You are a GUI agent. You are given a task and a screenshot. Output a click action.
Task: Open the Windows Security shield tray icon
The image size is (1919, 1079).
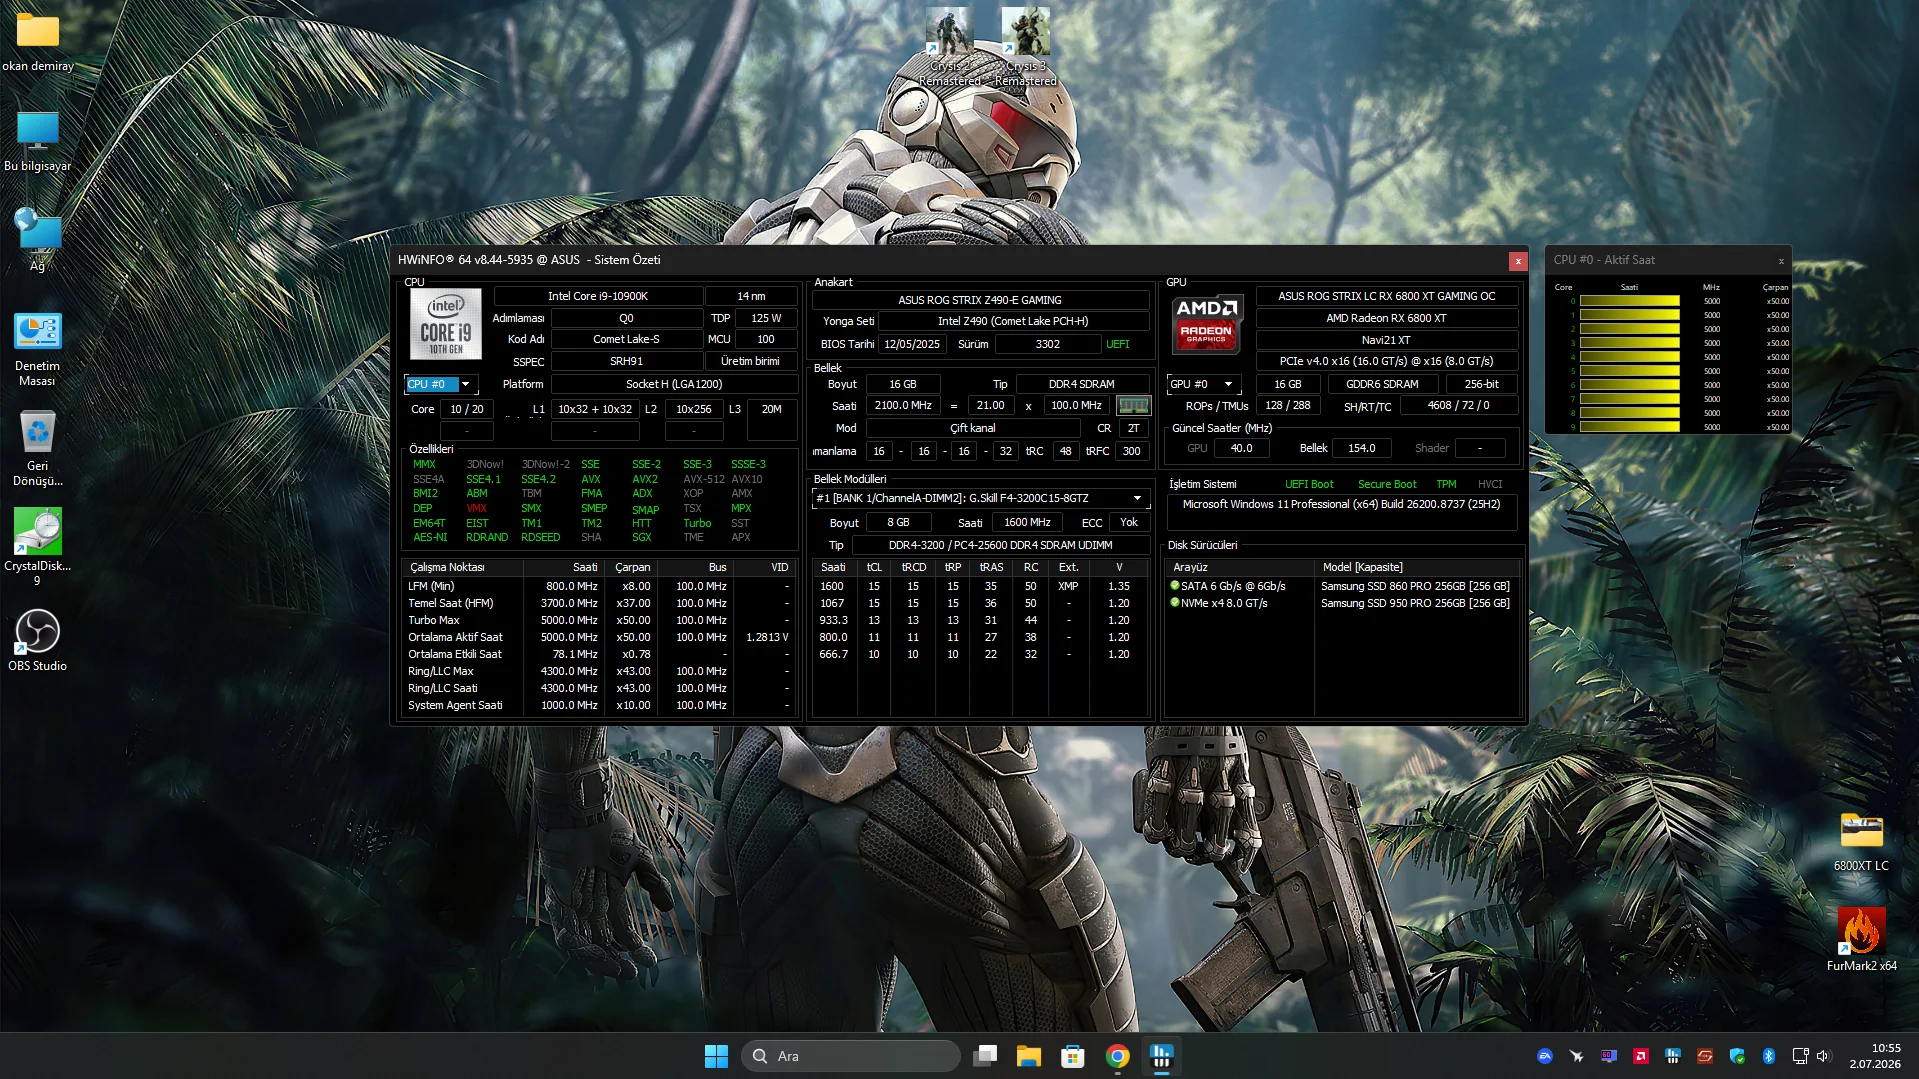pos(1737,1056)
